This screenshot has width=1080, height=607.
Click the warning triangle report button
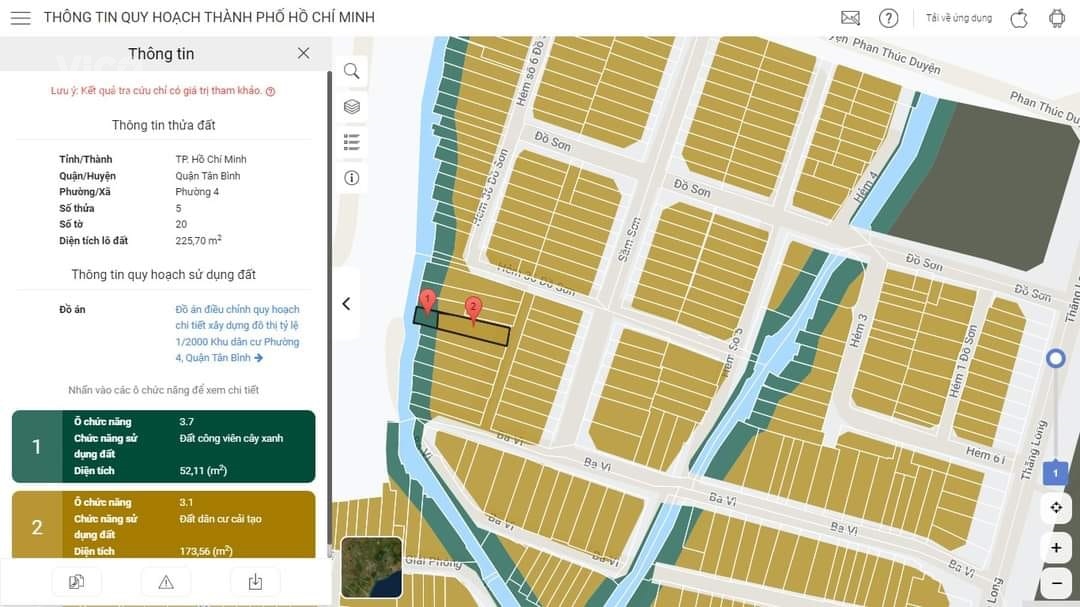pos(166,582)
